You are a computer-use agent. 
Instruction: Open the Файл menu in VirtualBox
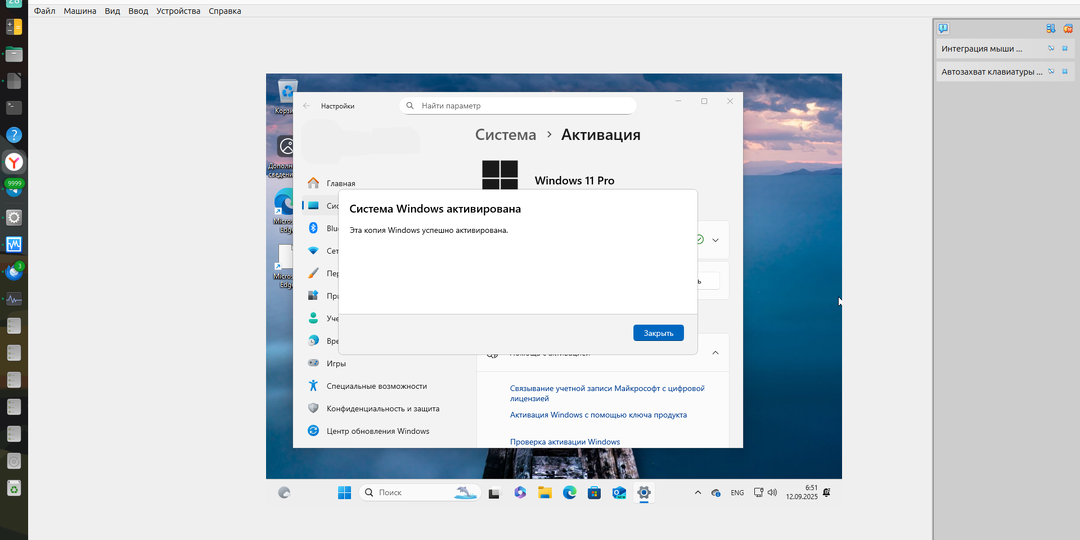pos(45,11)
